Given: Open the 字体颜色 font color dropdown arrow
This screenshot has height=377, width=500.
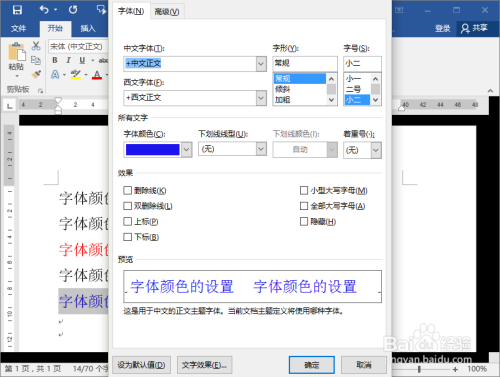Looking at the screenshot, I should click(187, 150).
